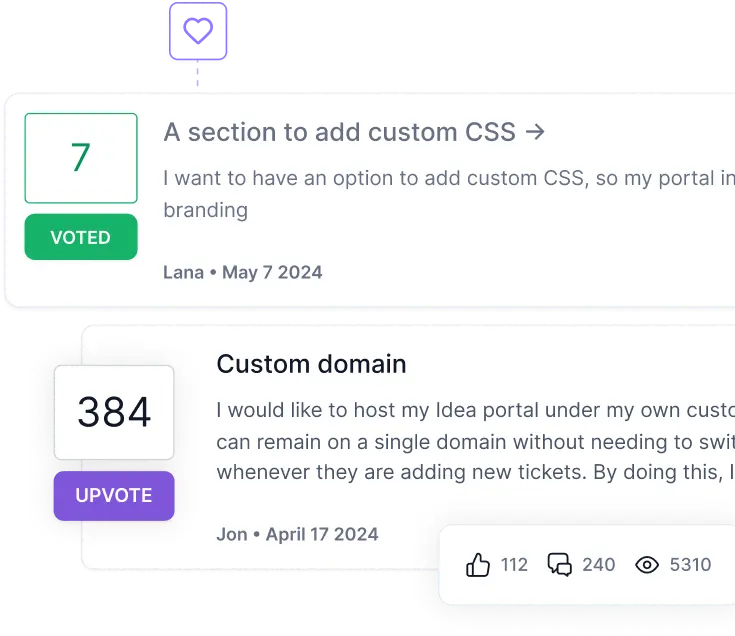735x636 pixels.
Task: Click the arrow after custom CSS title
Action: point(535,132)
